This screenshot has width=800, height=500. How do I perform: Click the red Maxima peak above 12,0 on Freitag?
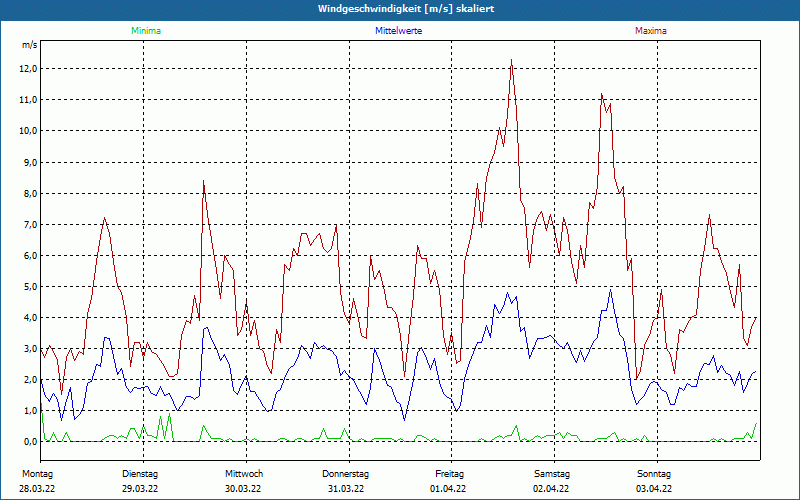click(x=511, y=60)
